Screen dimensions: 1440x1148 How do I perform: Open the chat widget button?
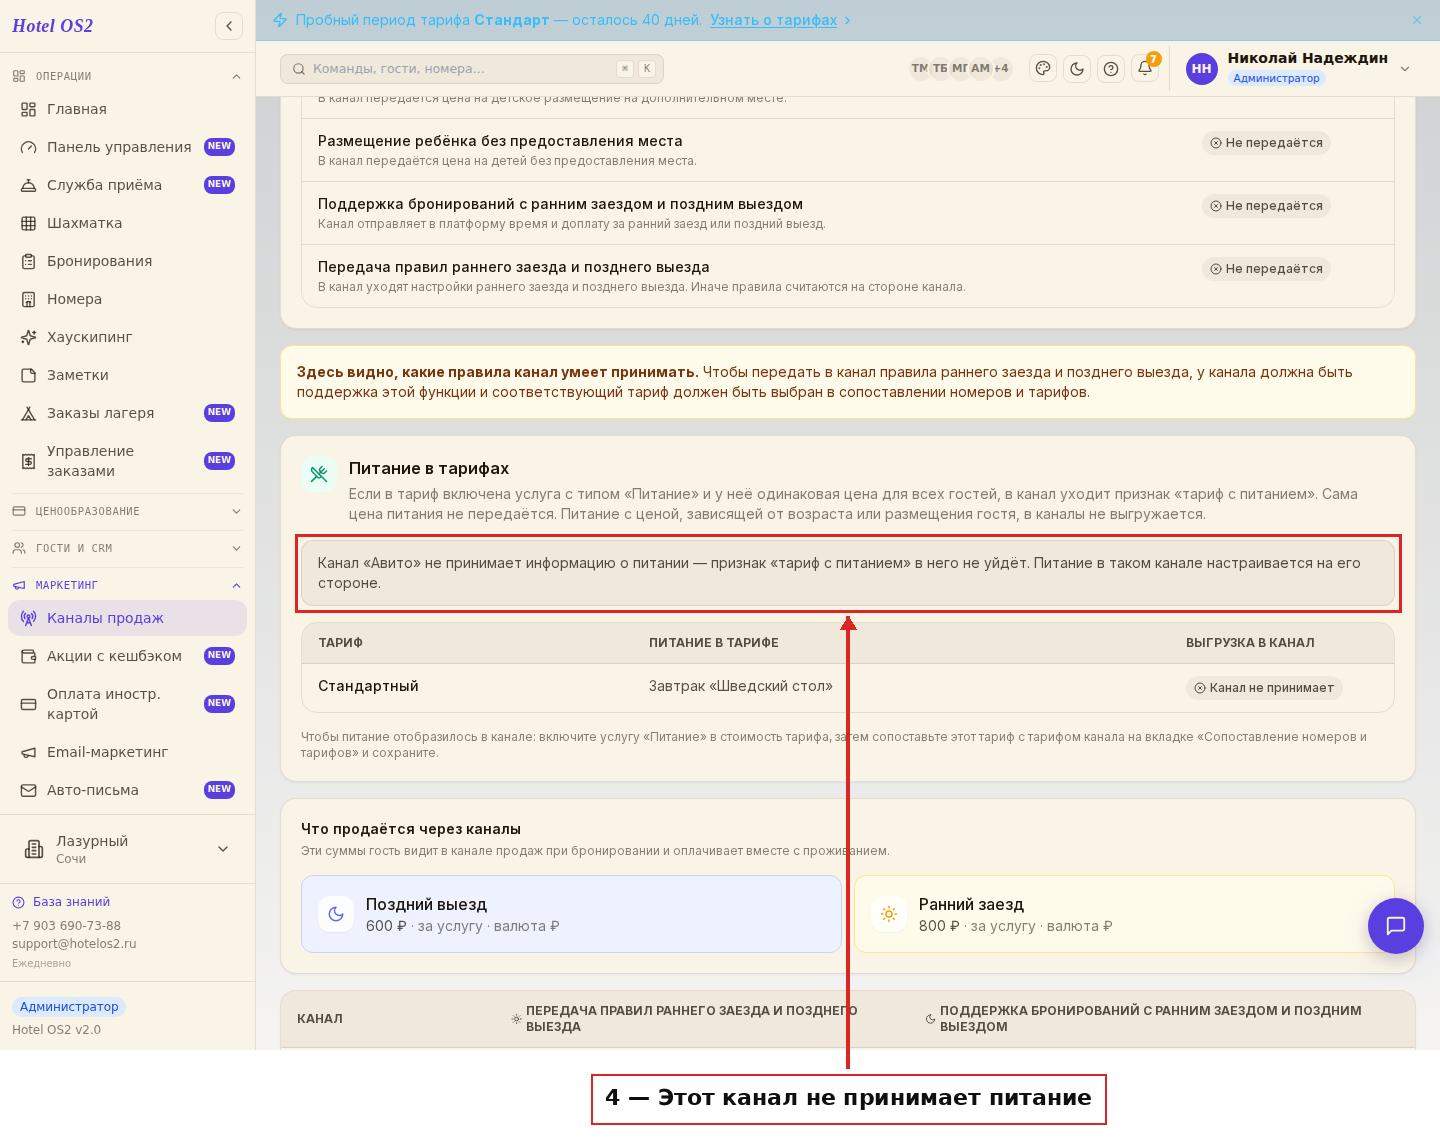click(x=1396, y=925)
